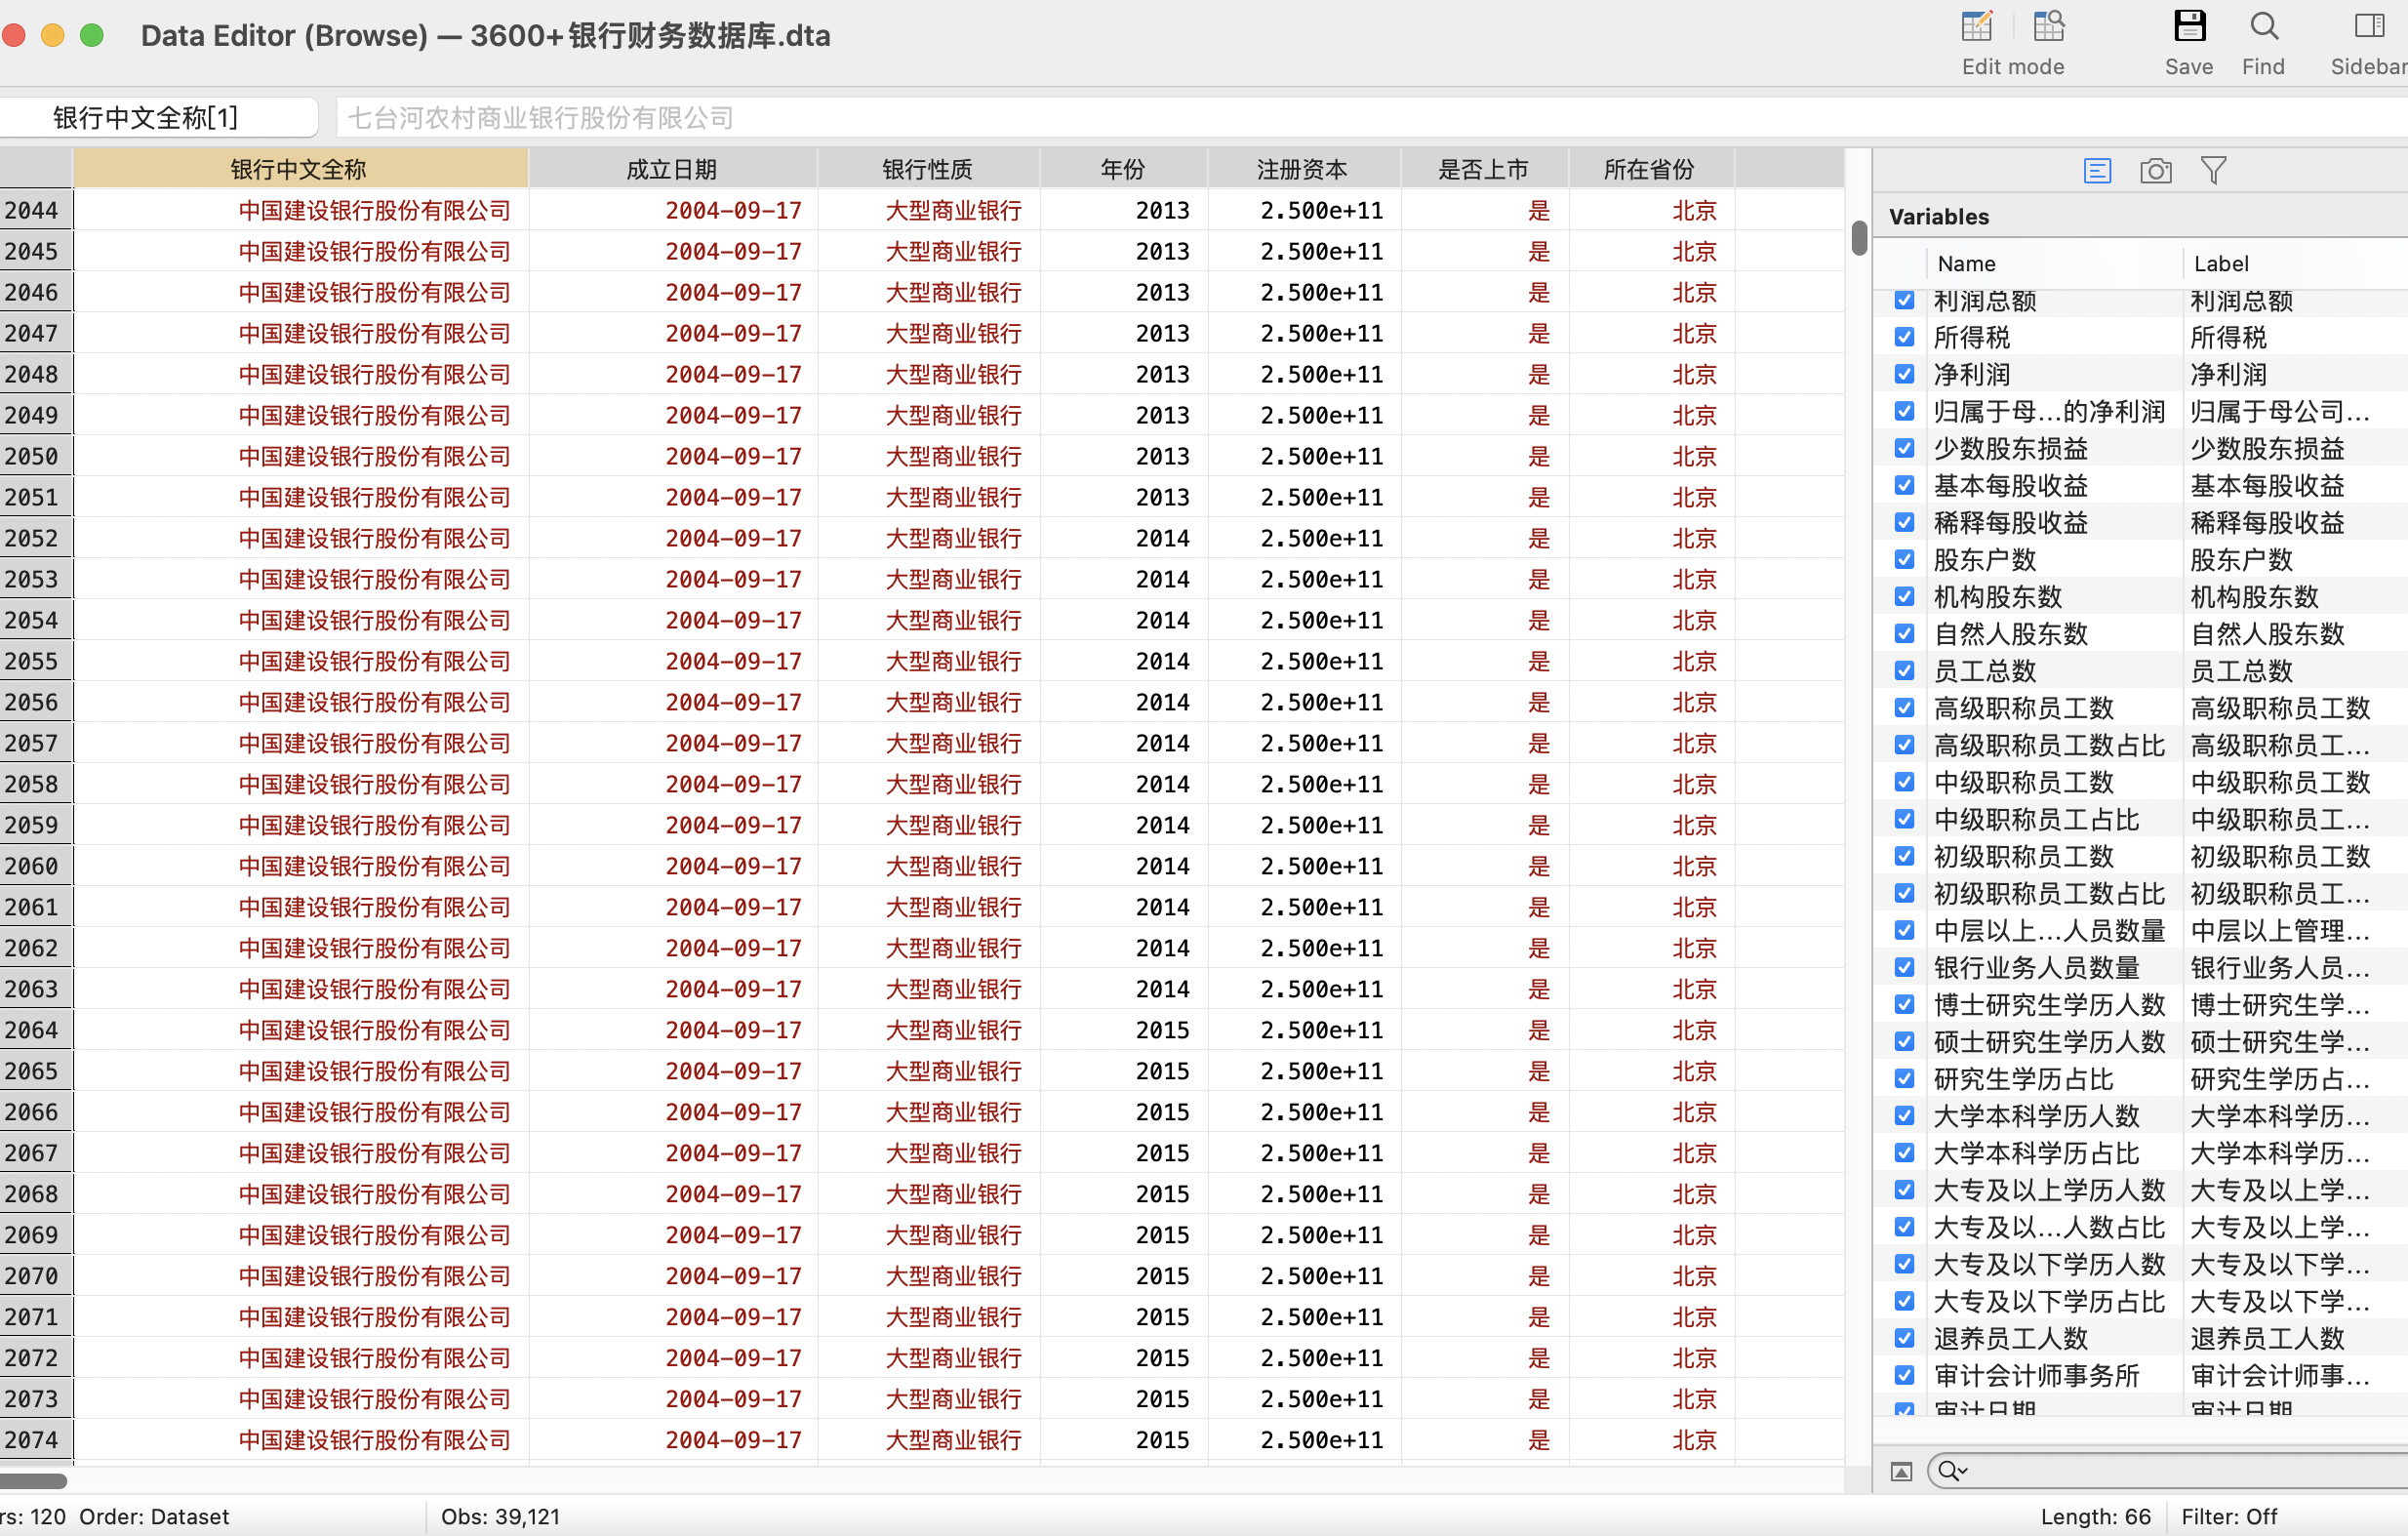Click the 注册资本 column header
Image resolution: width=2408 pixels, height=1536 pixels.
tap(1302, 169)
